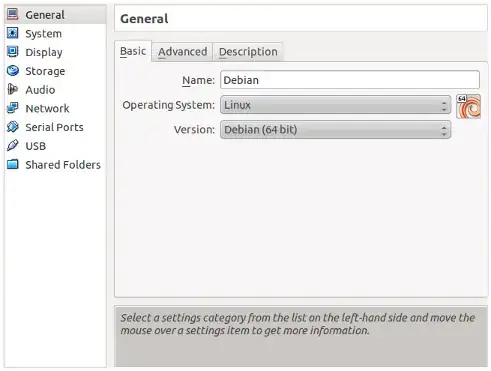
Task: Open the Operating System dropdown showing Linux
Action: [x=335, y=105]
